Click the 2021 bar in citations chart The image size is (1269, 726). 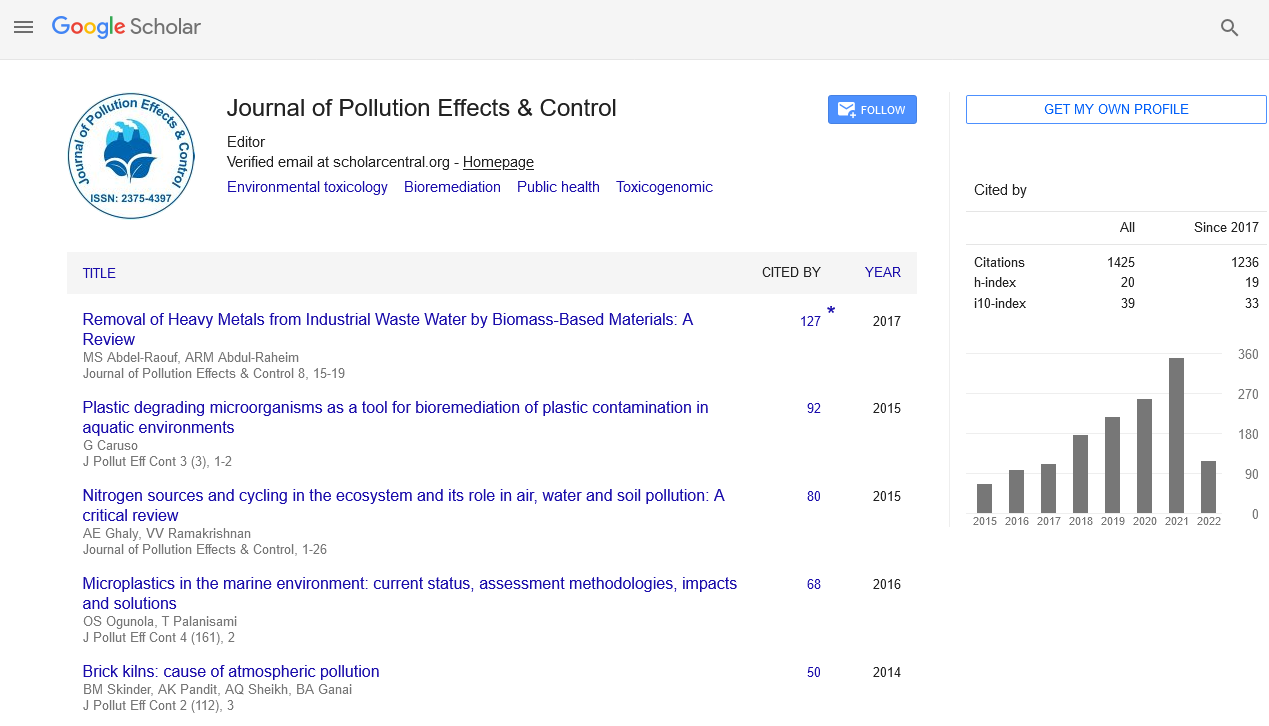(1176, 436)
